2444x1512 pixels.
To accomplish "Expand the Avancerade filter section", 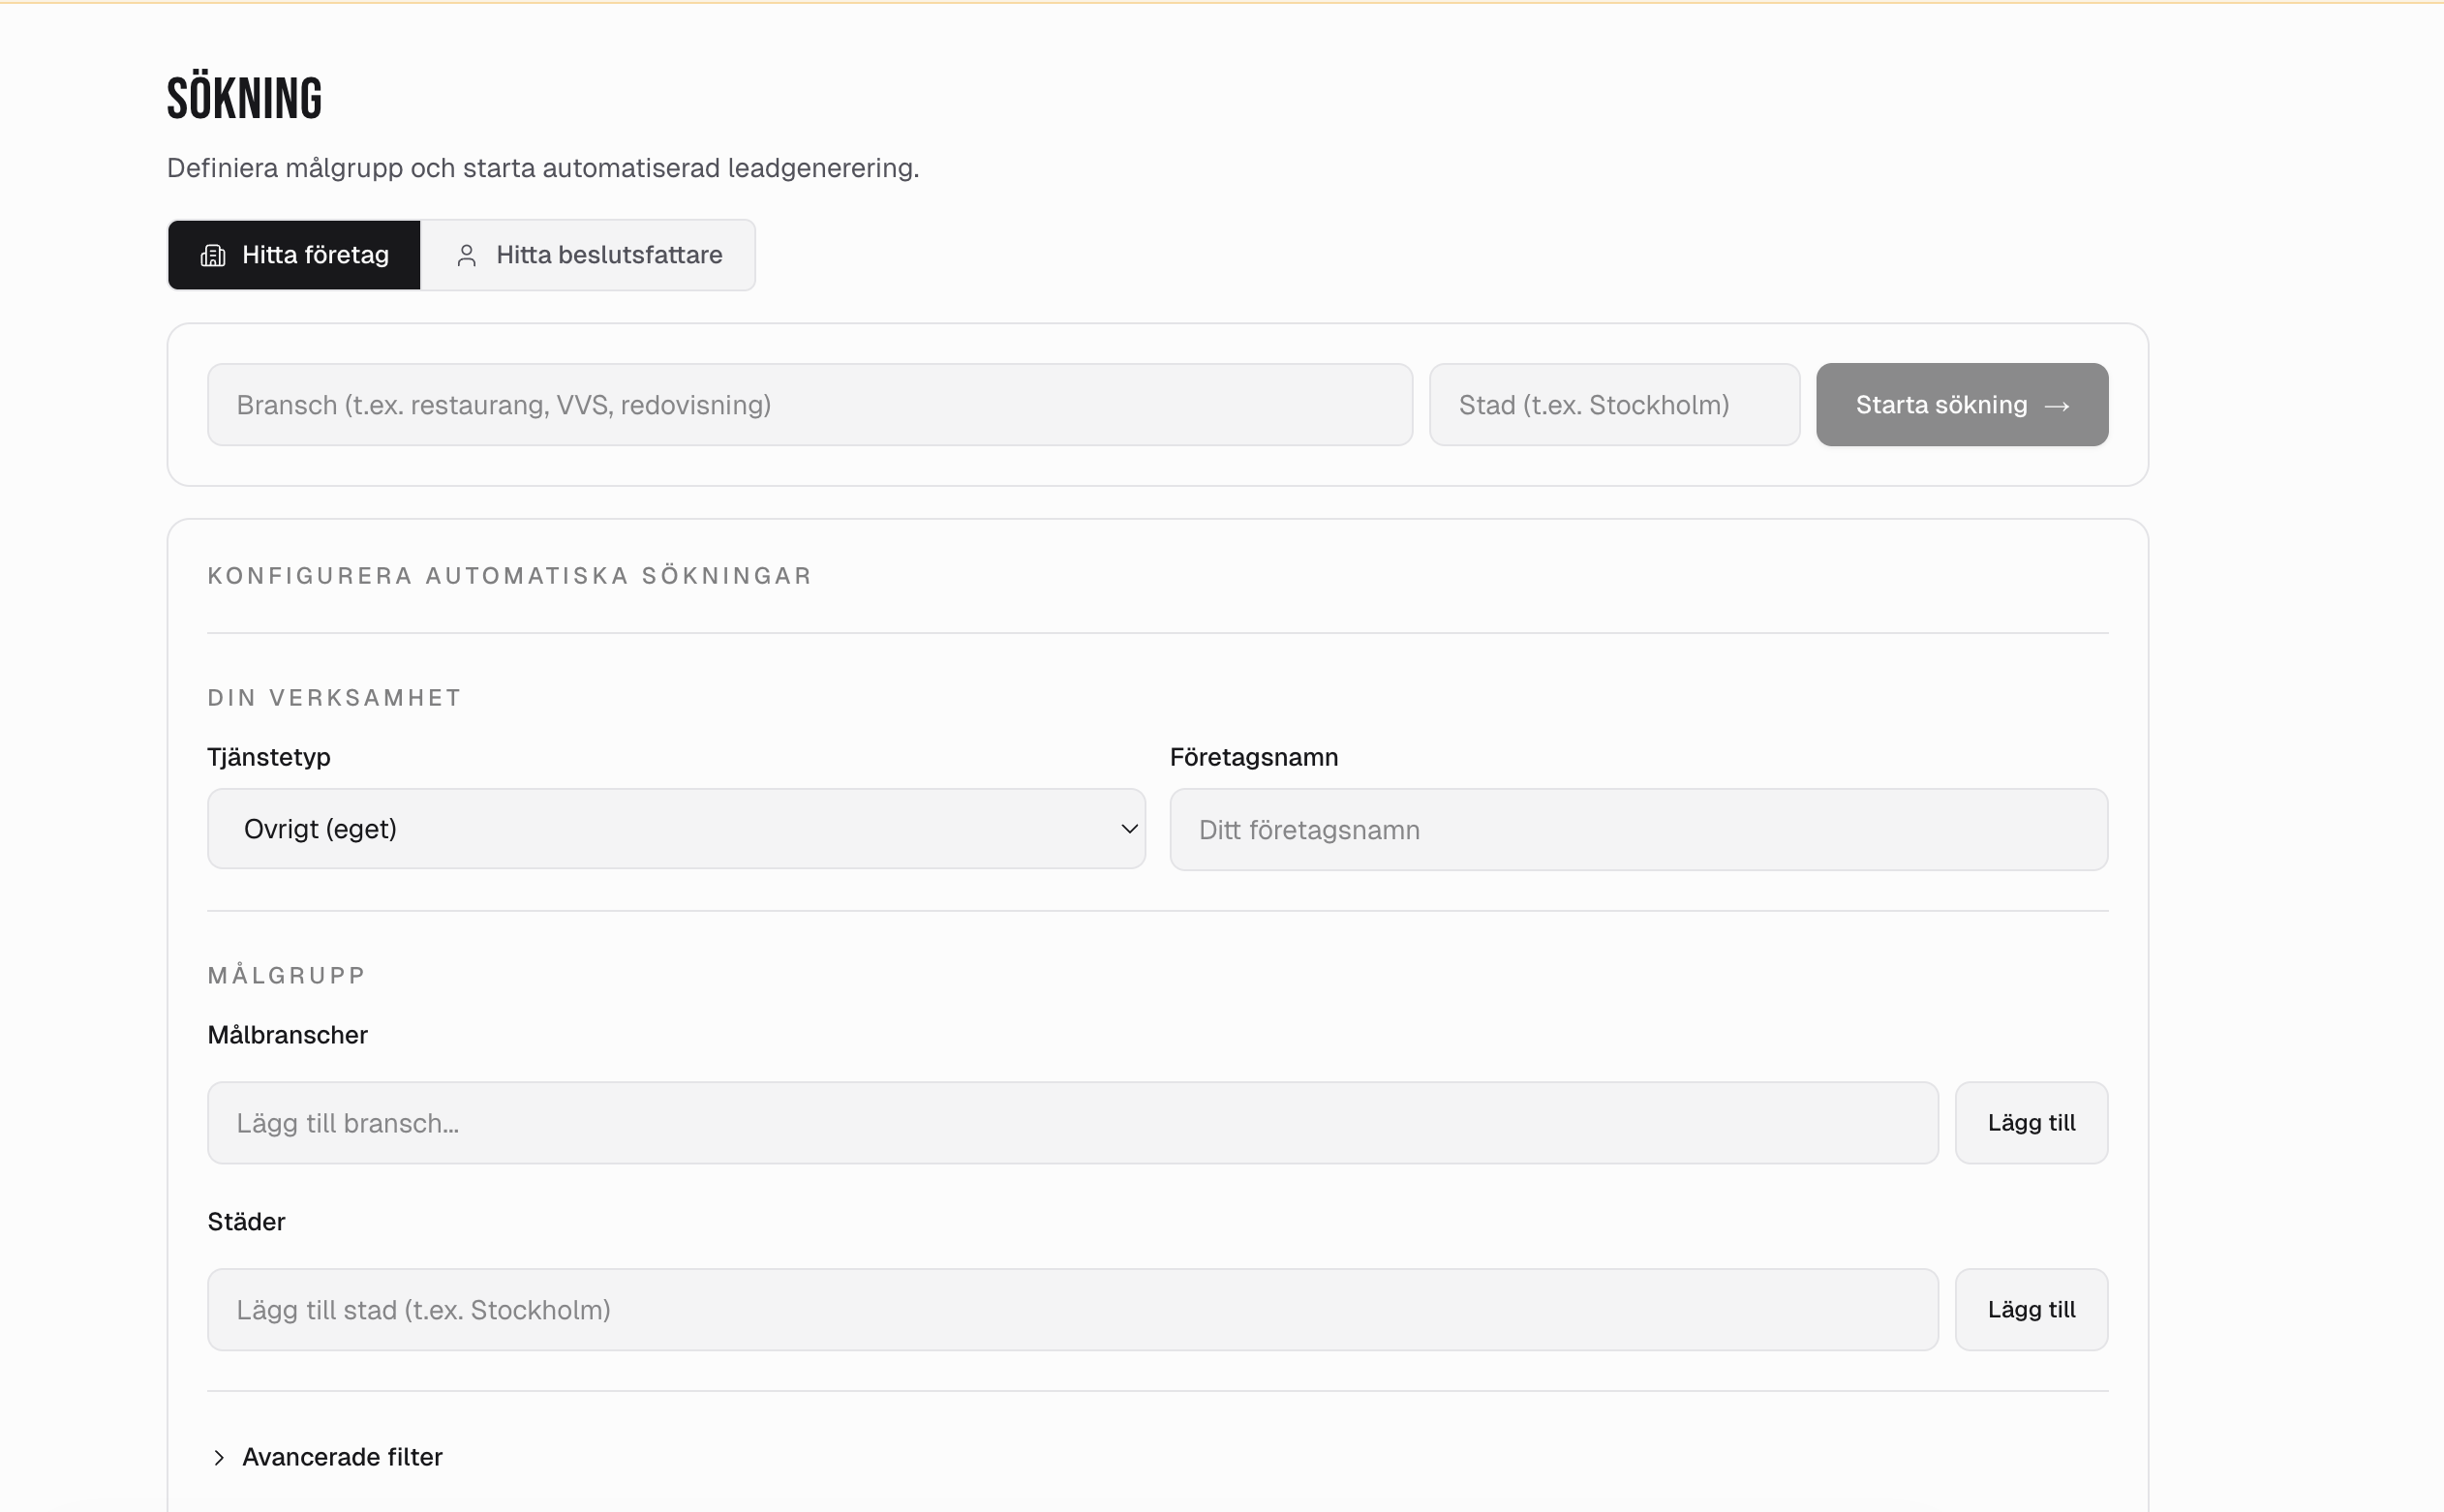I will click(x=342, y=1457).
